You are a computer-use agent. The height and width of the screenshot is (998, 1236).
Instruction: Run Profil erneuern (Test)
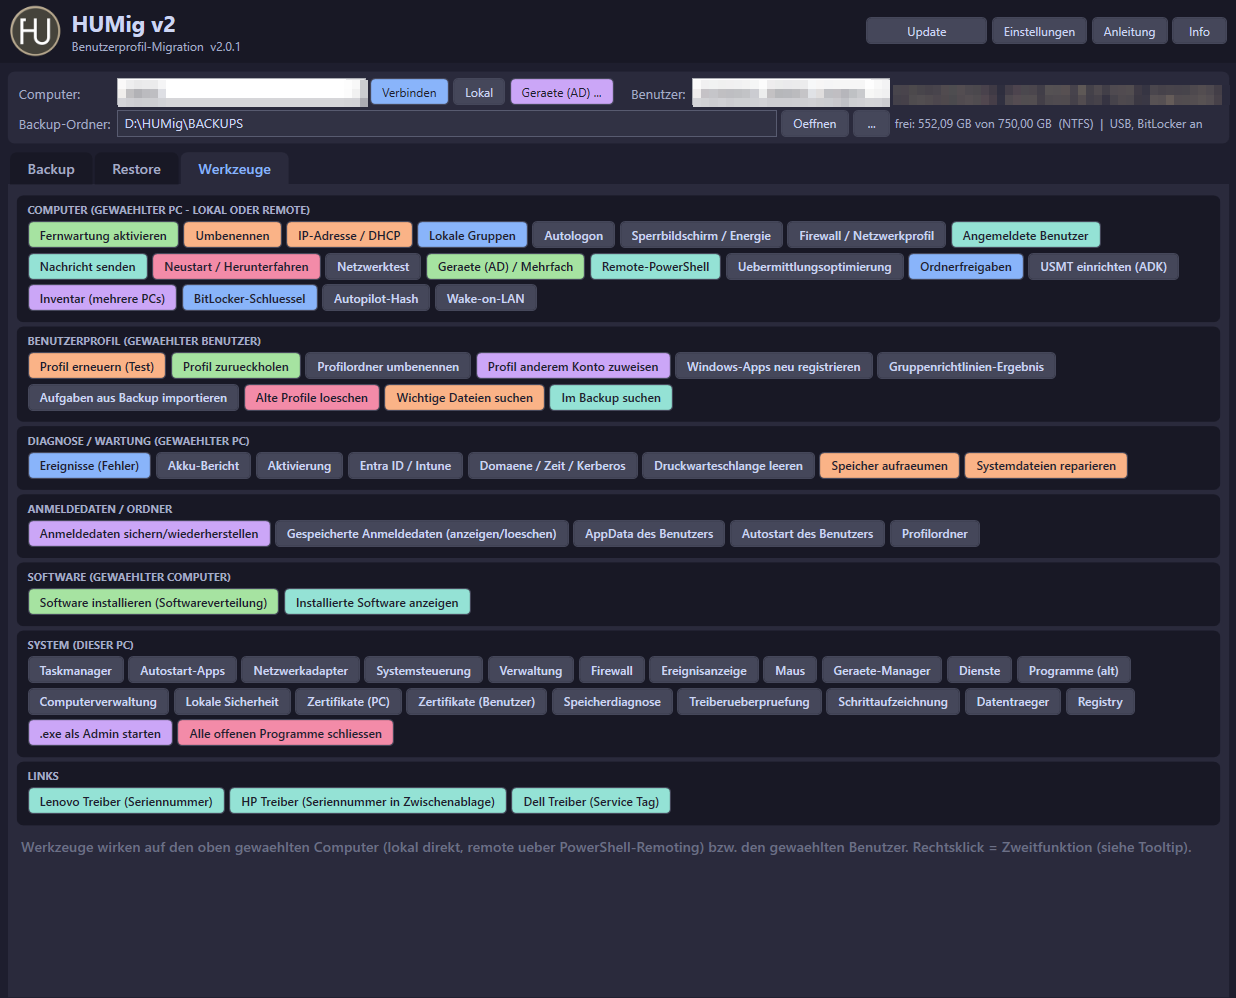[x=97, y=367]
